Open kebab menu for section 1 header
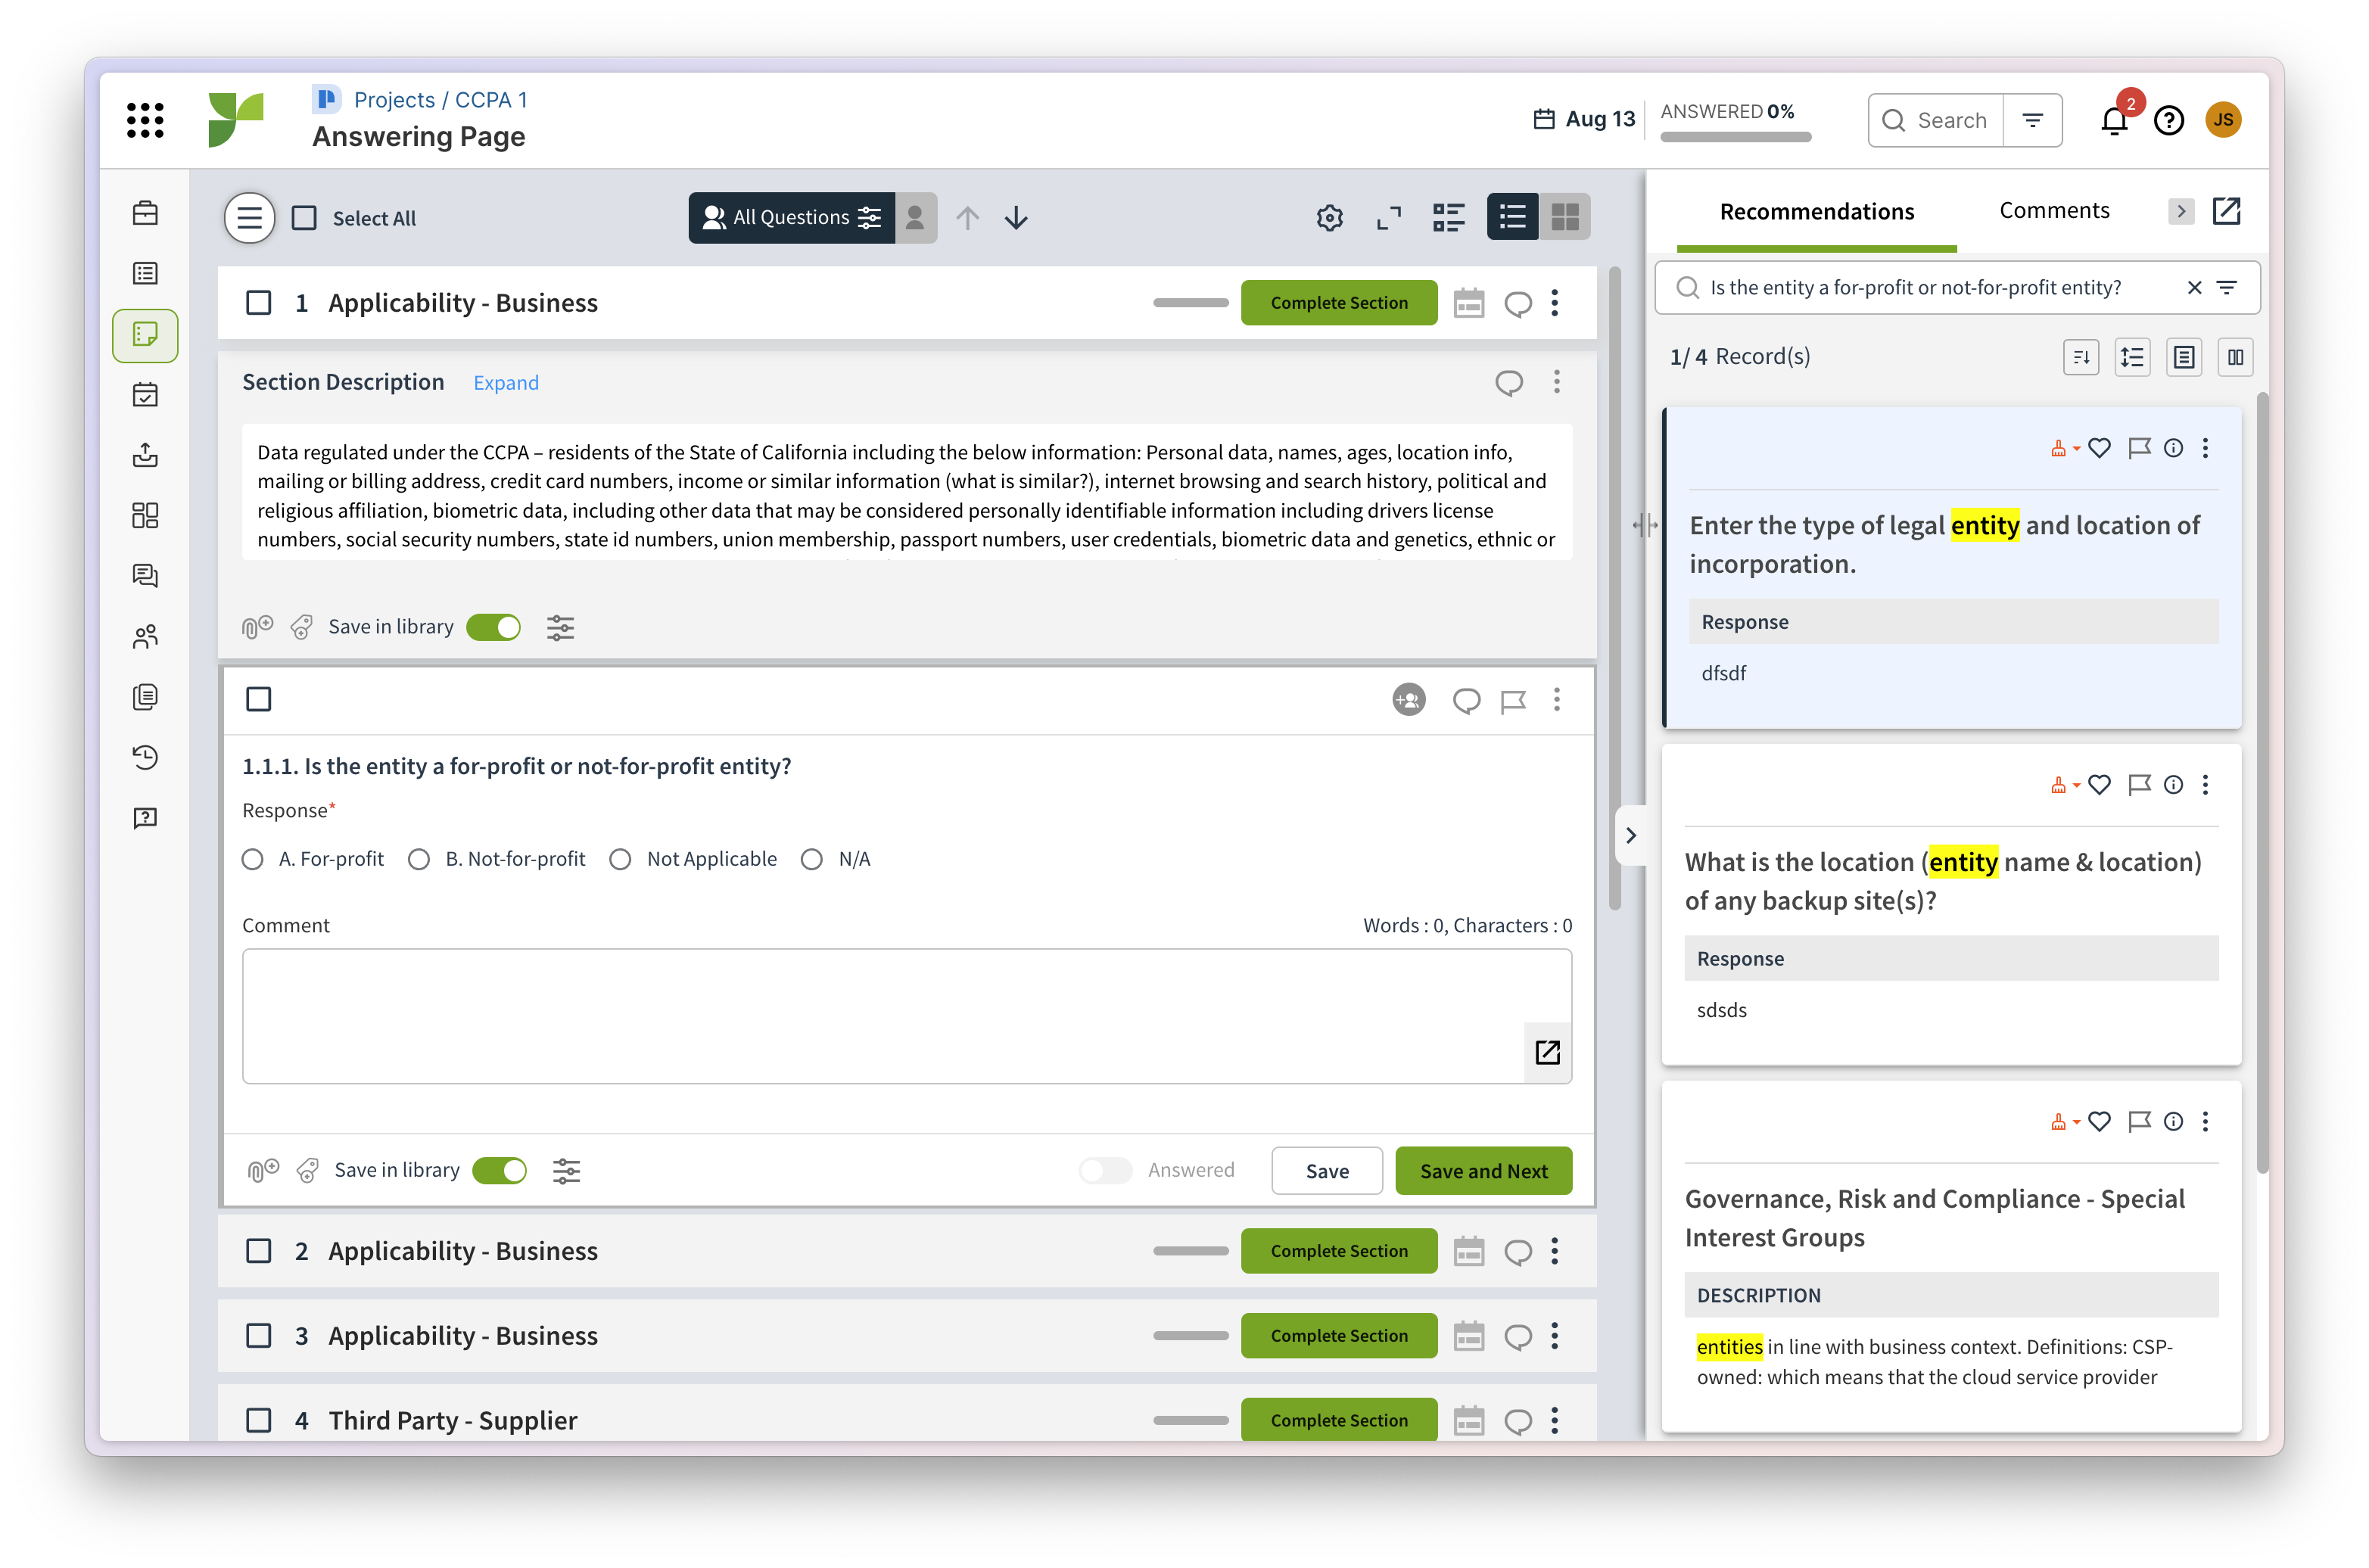This screenshot has width=2369, height=1568. (1554, 303)
